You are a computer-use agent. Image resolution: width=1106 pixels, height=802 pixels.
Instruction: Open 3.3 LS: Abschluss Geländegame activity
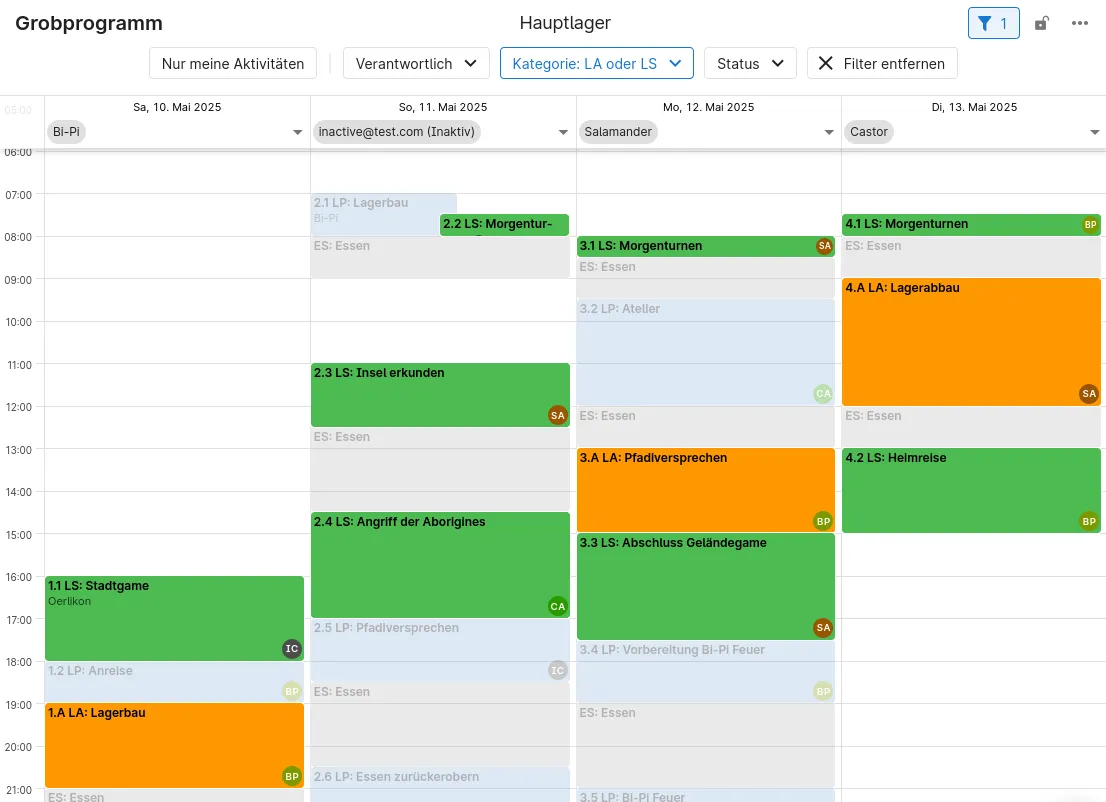(705, 586)
